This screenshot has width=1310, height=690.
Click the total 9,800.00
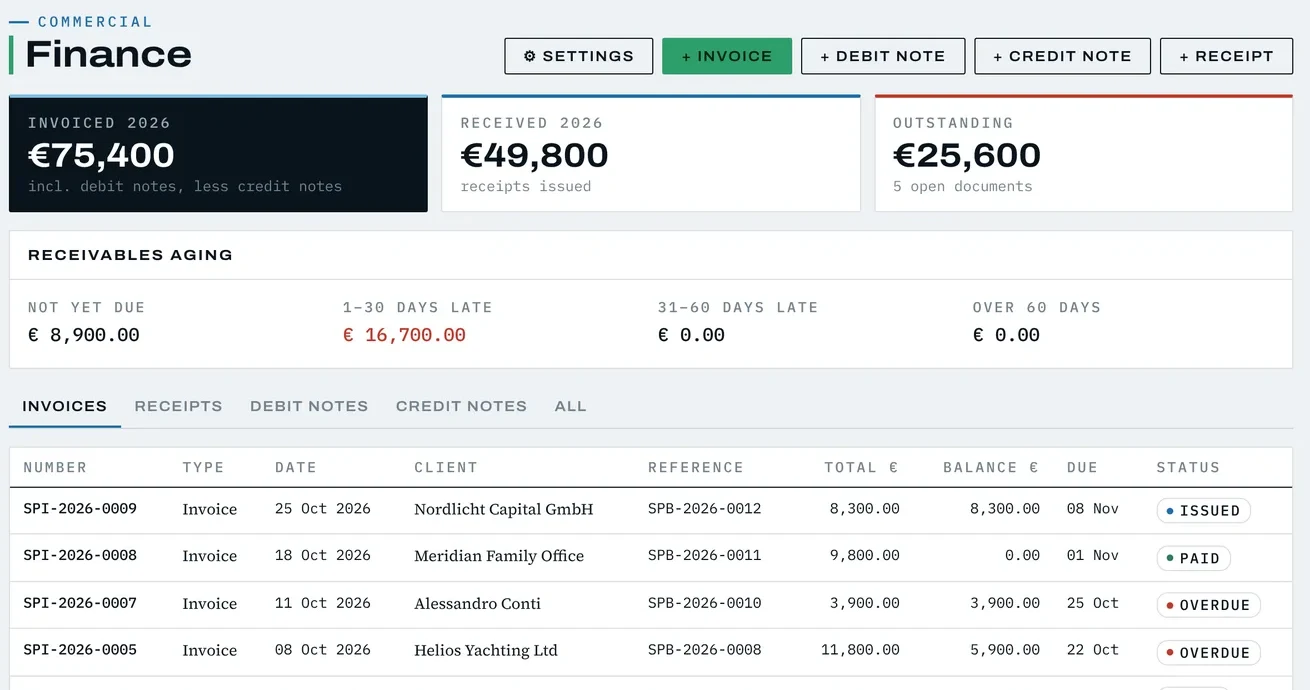pos(865,556)
